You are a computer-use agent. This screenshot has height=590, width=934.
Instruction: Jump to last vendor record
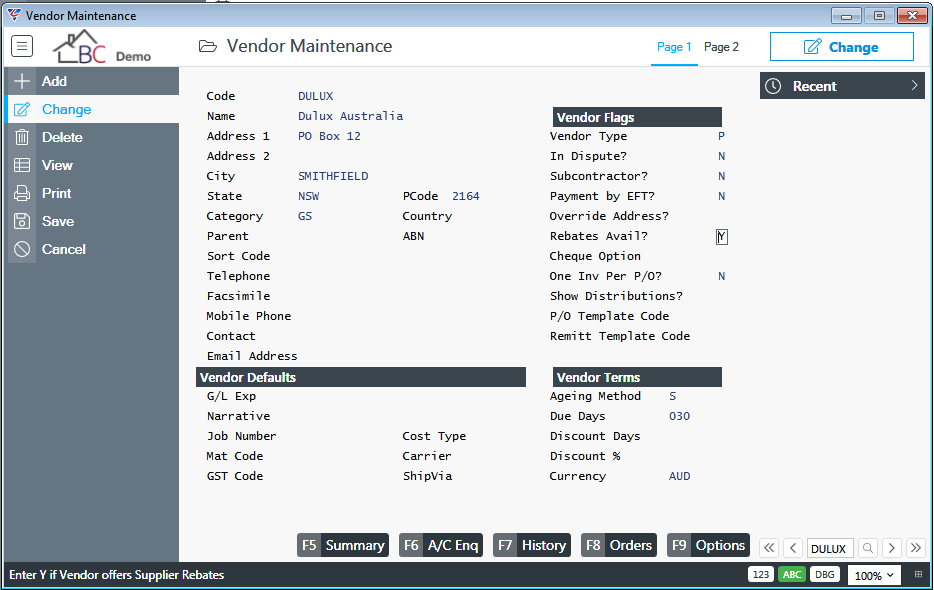tap(916, 548)
